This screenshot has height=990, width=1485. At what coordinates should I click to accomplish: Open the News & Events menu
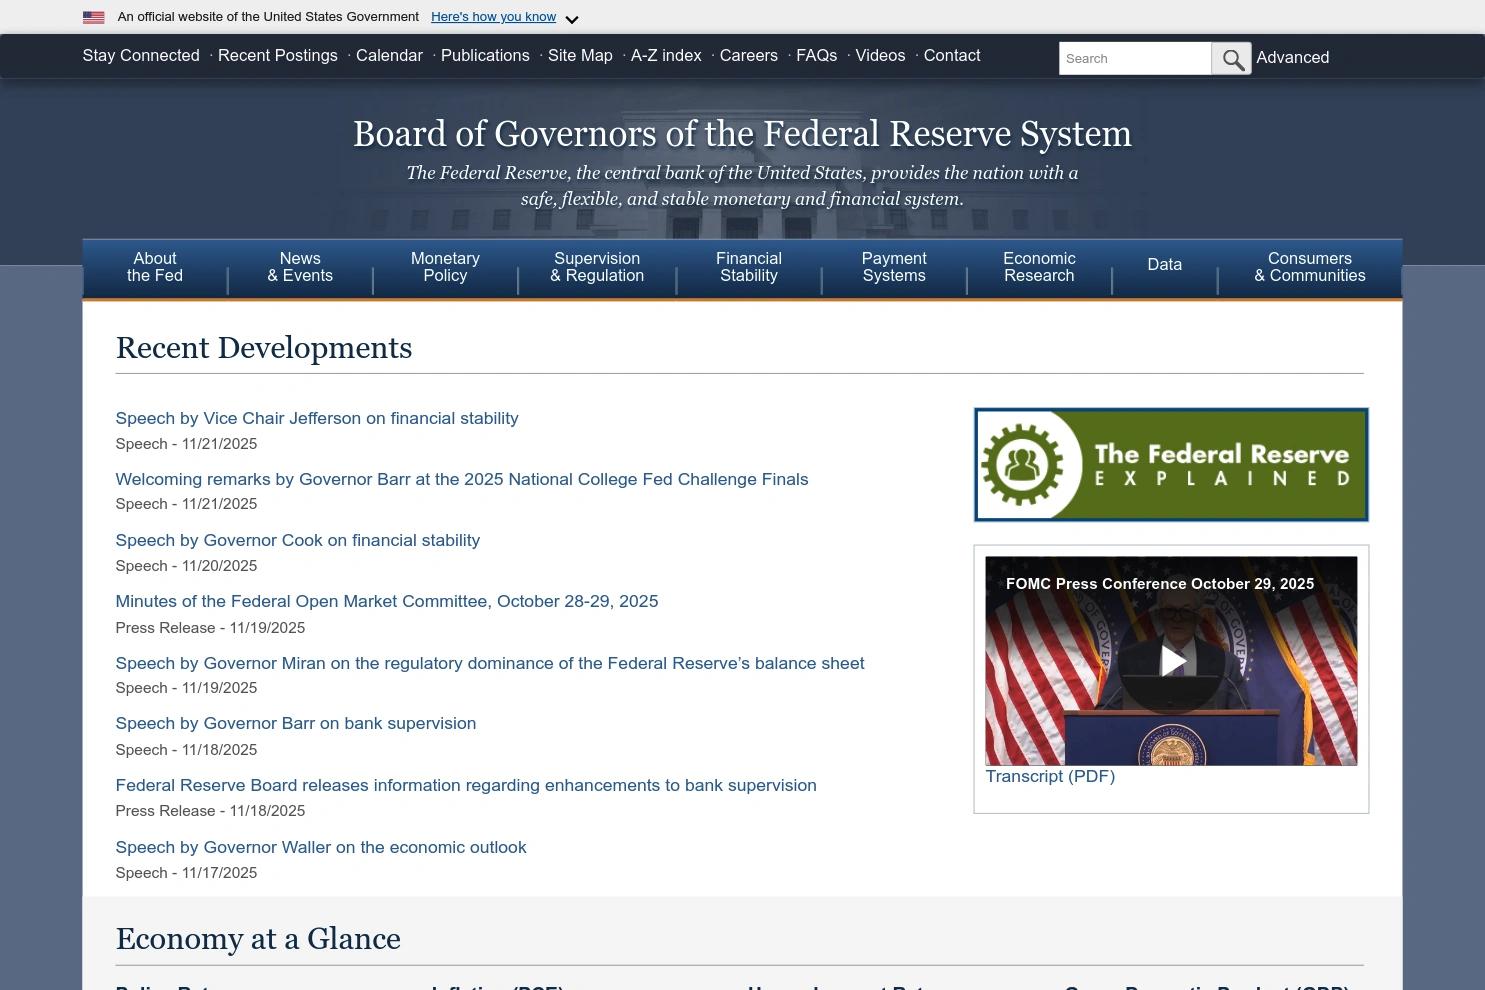pyautogui.click(x=300, y=267)
